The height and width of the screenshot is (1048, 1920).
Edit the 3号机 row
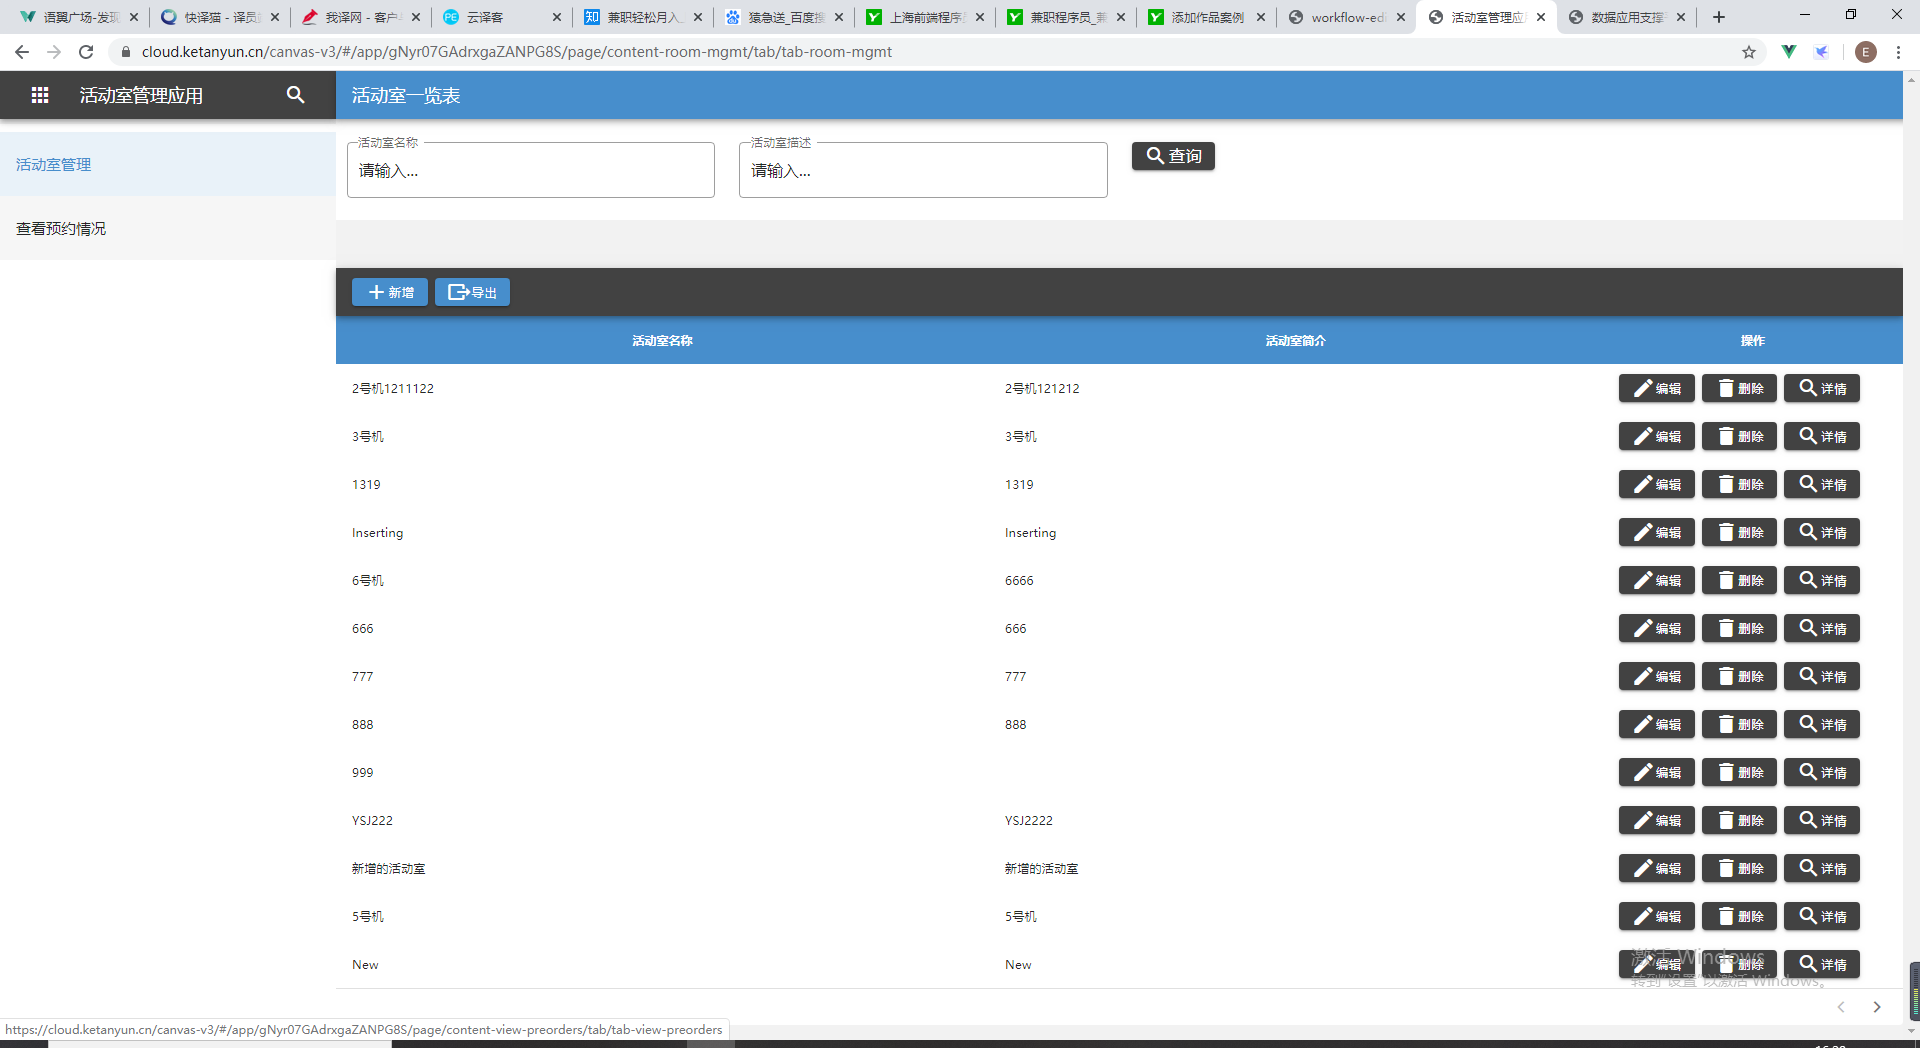pyautogui.click(x=1657, y=436)
